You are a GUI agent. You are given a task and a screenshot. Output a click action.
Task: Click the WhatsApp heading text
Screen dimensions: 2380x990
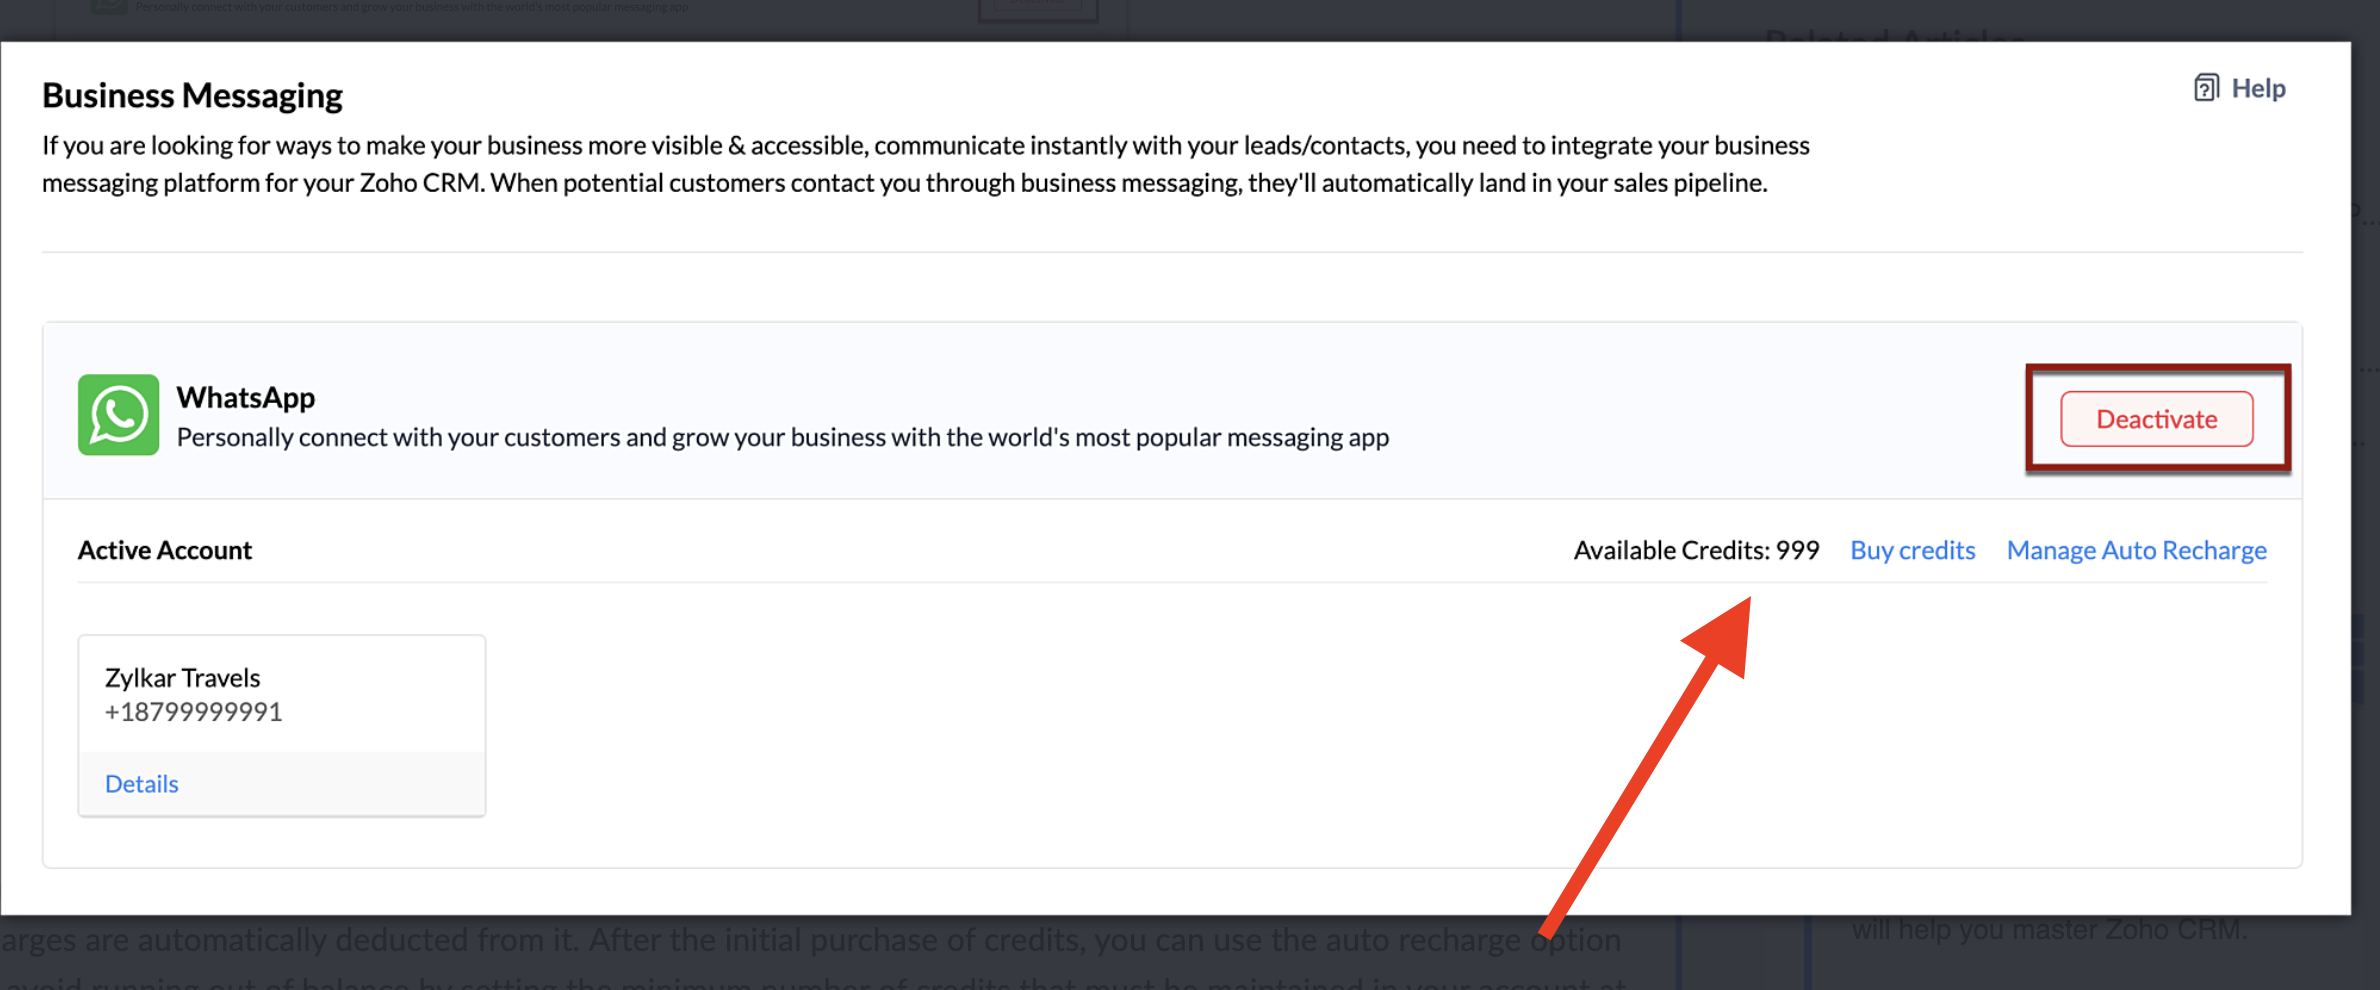(246, 397)
